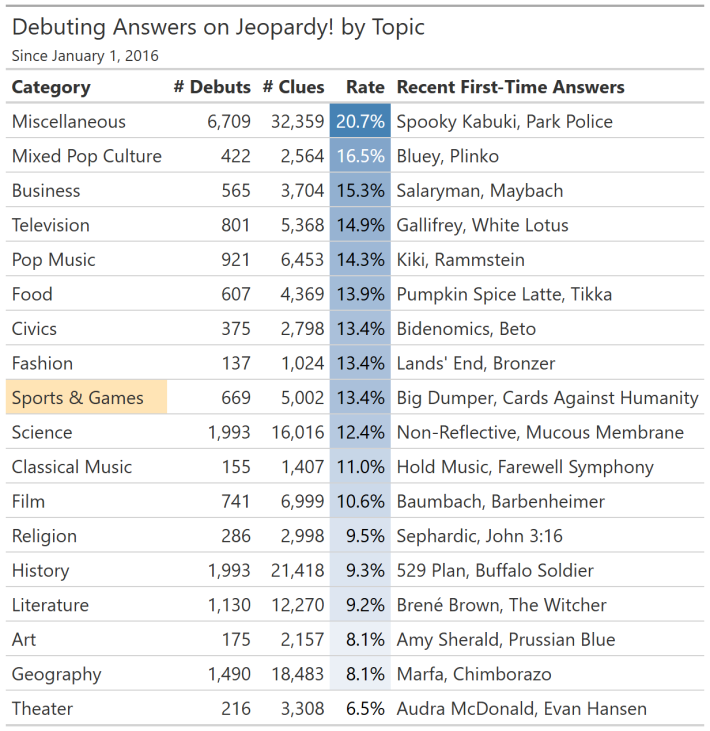Click the 16.5% rate cell for Mixed Pop Culture

pos(360,156)
